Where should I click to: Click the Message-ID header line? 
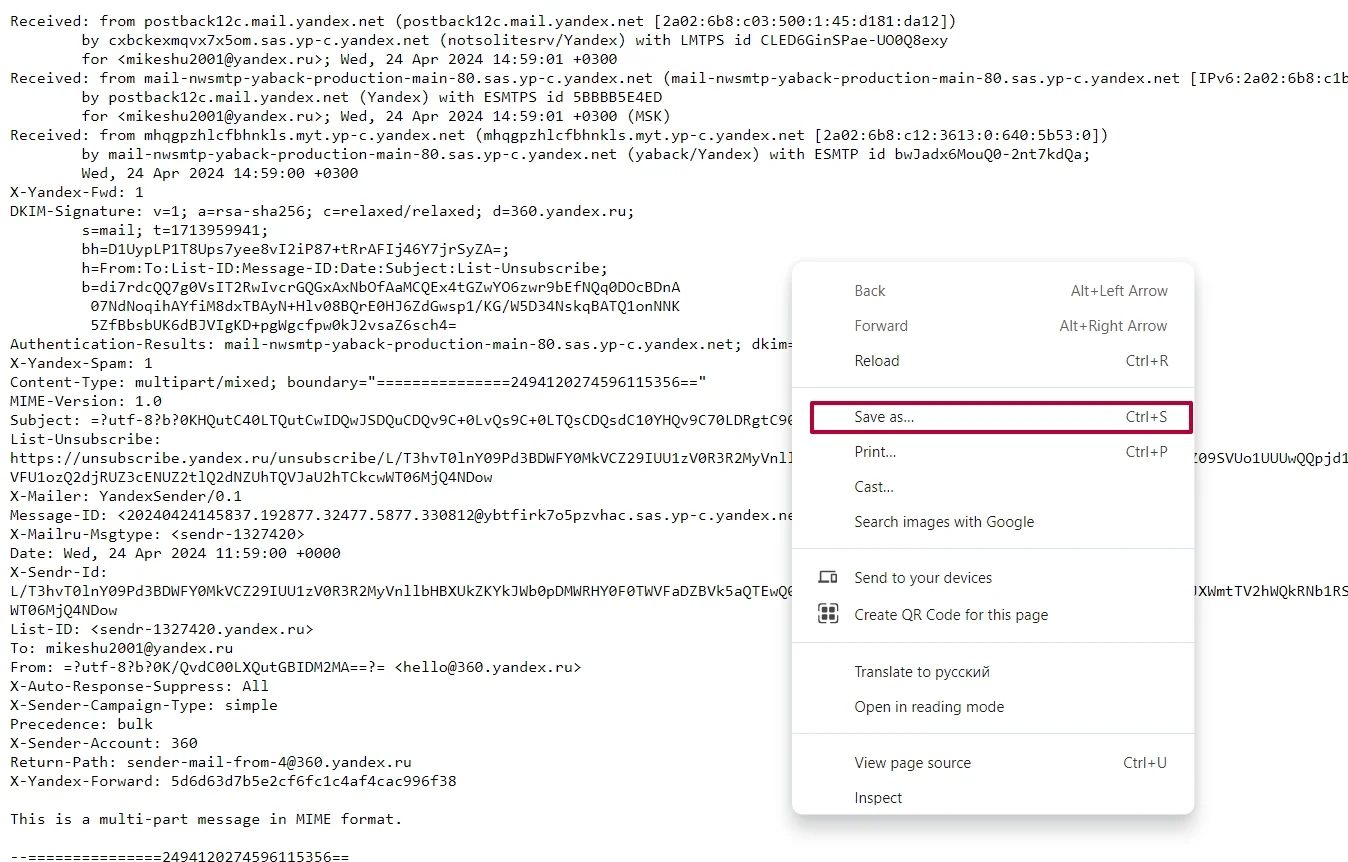point(401,515)
